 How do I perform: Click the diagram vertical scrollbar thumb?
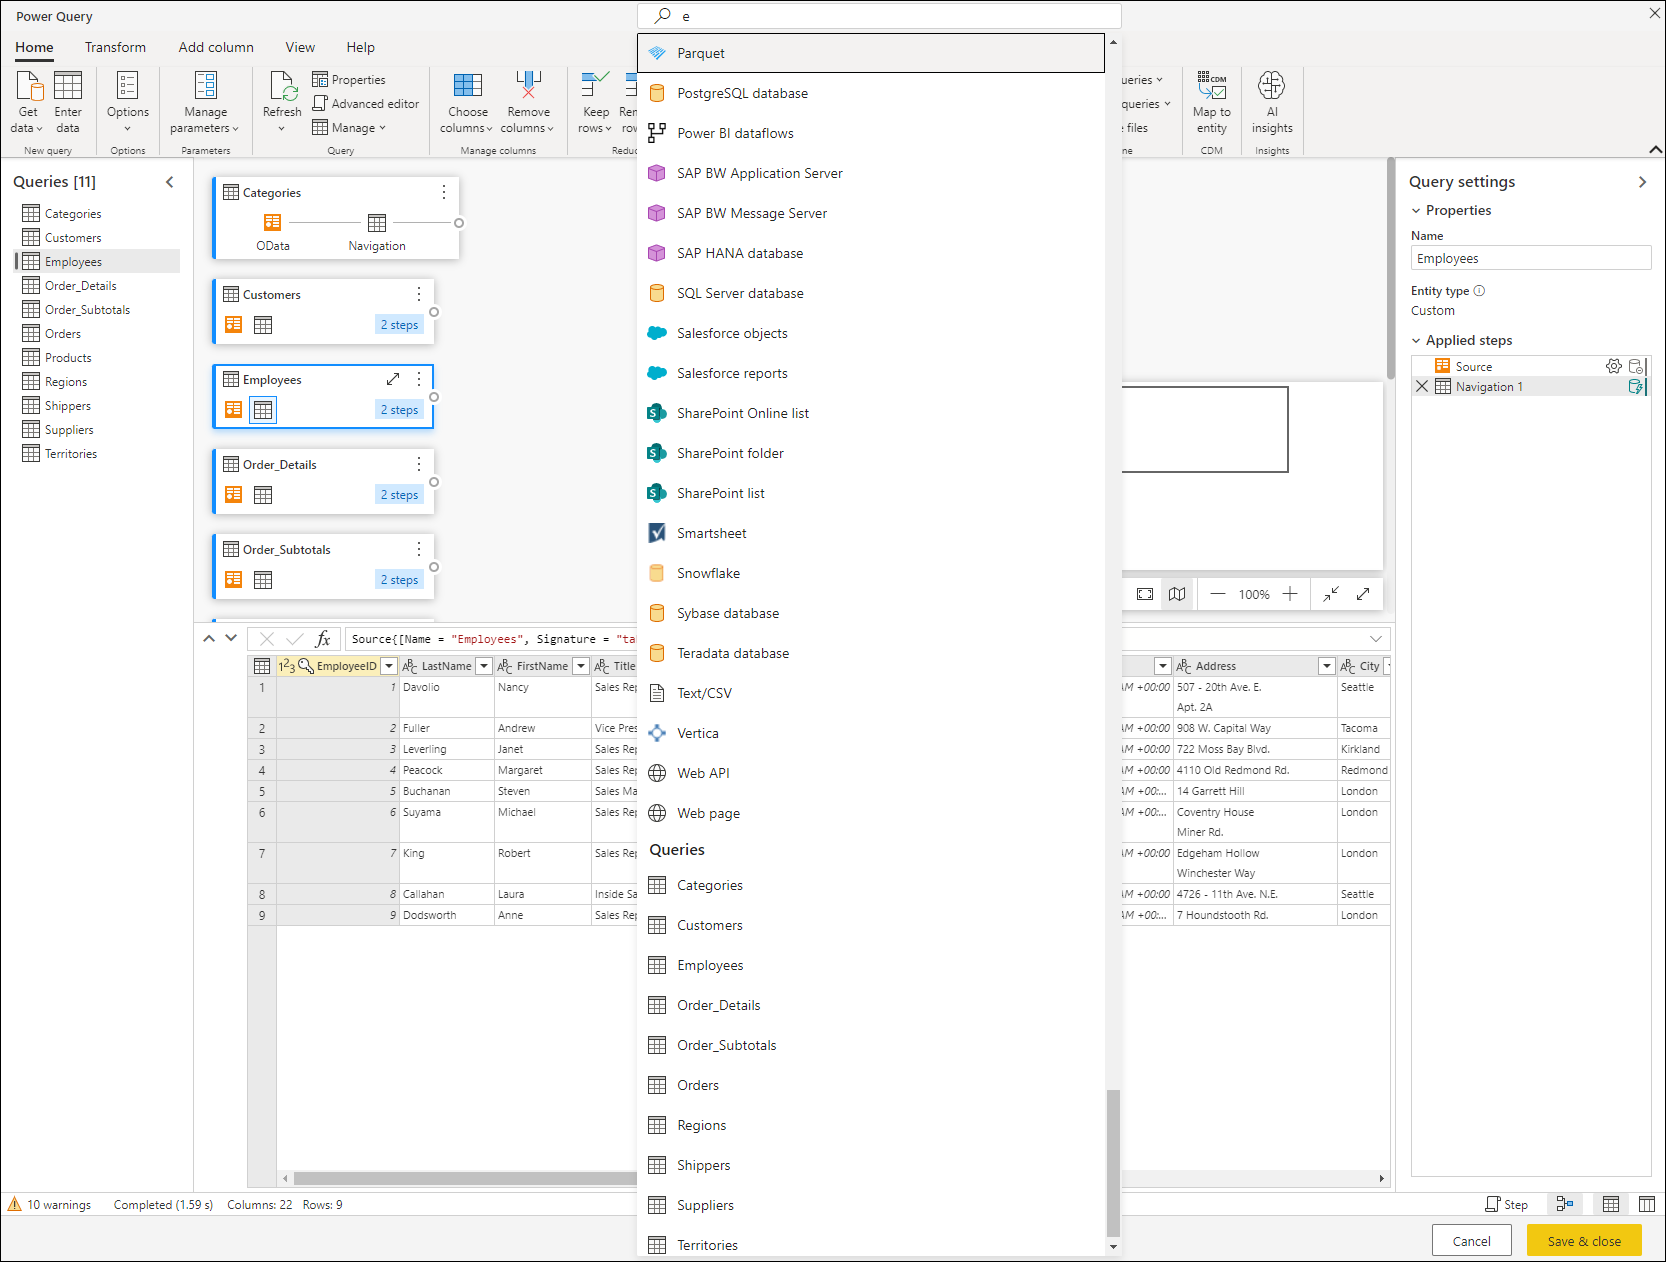coord(1390,268)
